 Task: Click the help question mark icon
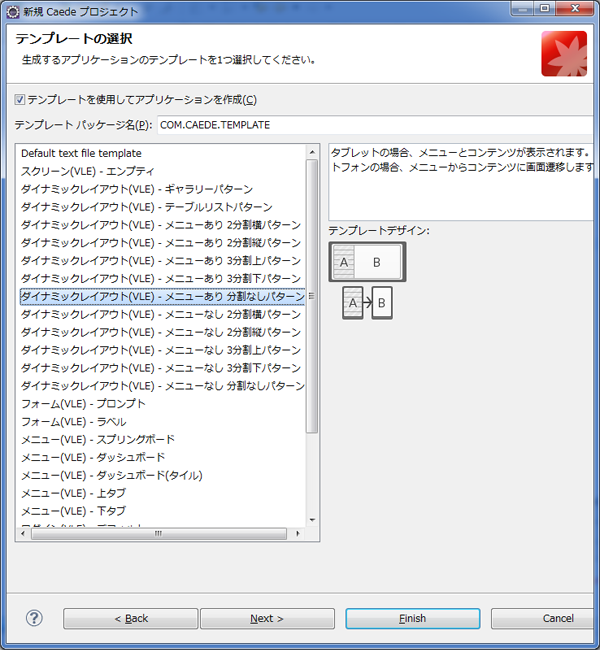click(34, 618)
